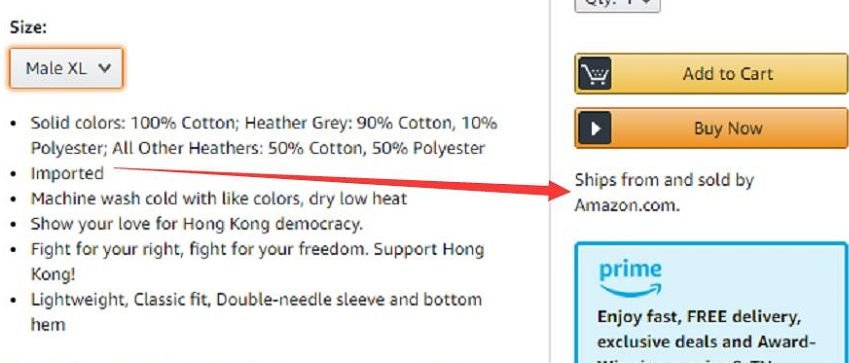The width and height of the screenshot is (849, 363).
Task: Click the 'Ships from and sold by' text
Action: point(664,180)
